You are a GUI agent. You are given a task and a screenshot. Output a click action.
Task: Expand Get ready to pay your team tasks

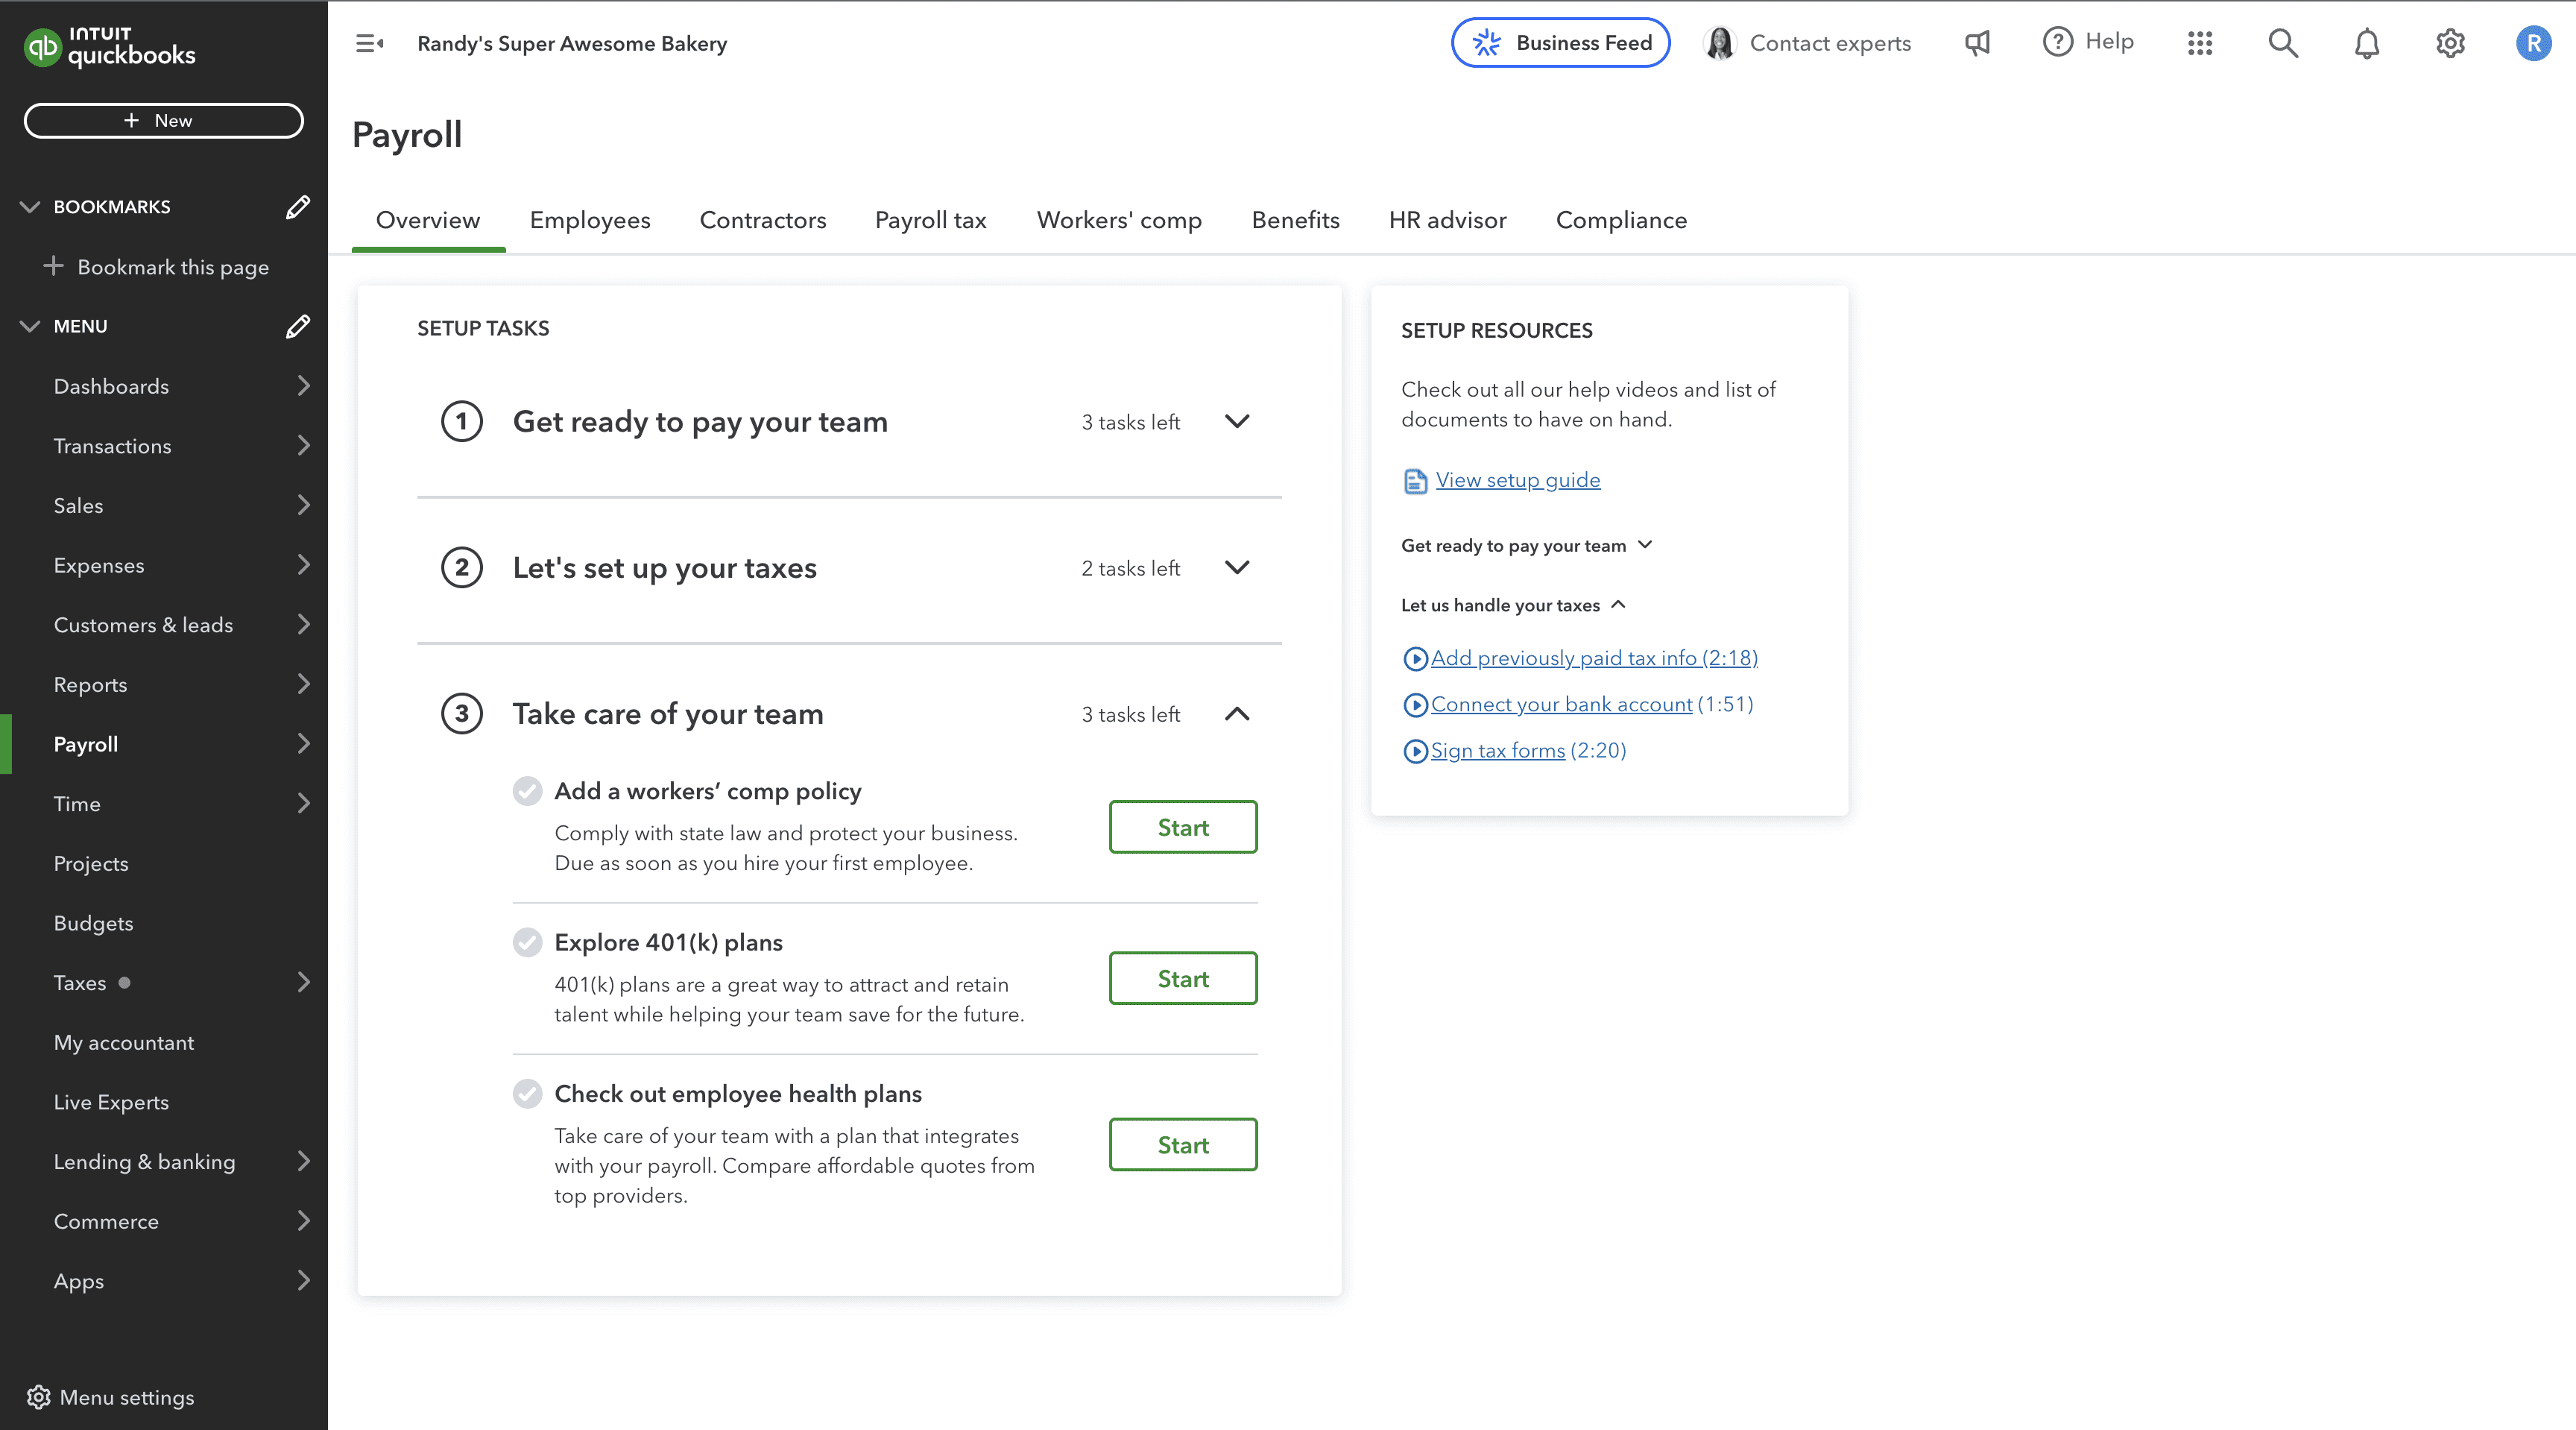(1236, 421)
